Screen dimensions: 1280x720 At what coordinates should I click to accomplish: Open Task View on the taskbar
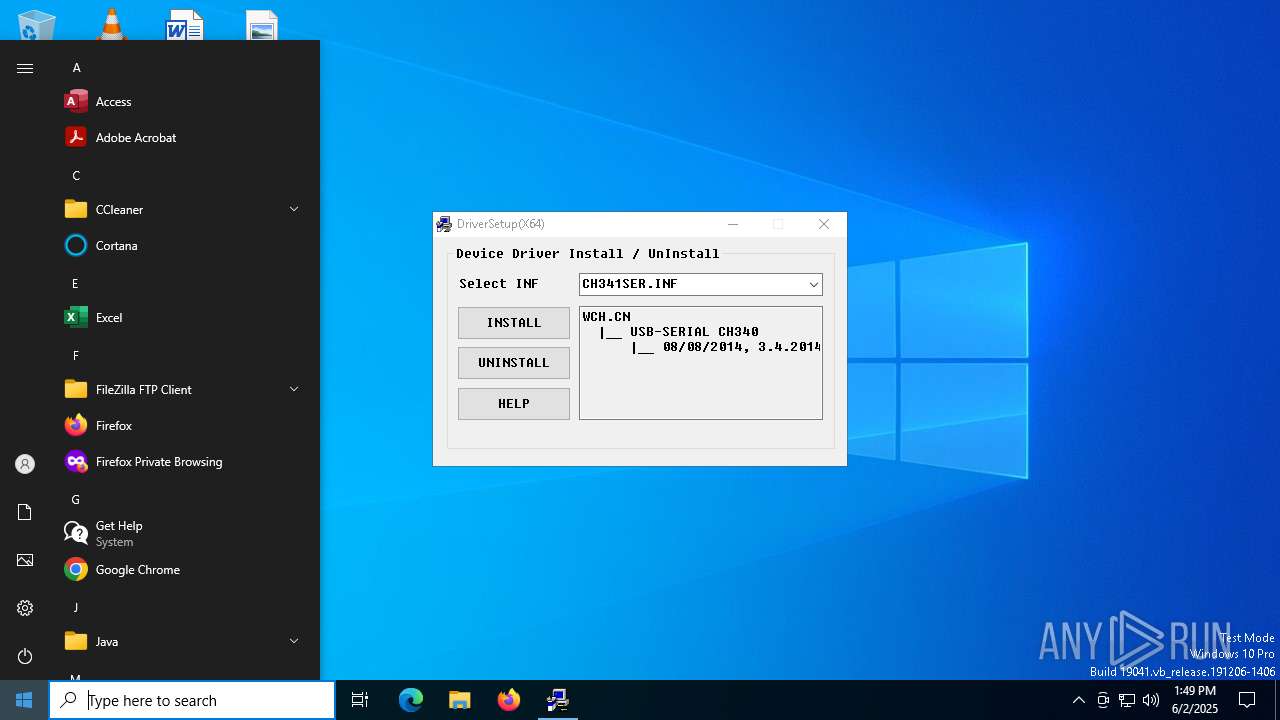tap(360, 700)
